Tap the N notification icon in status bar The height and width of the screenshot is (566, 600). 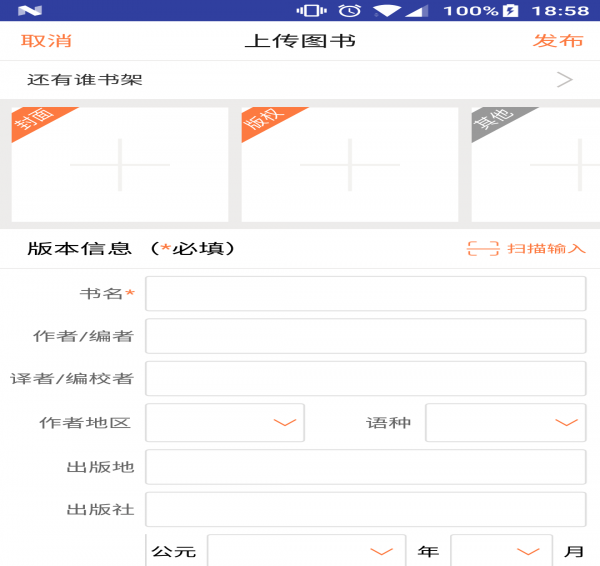coord(30,10)
